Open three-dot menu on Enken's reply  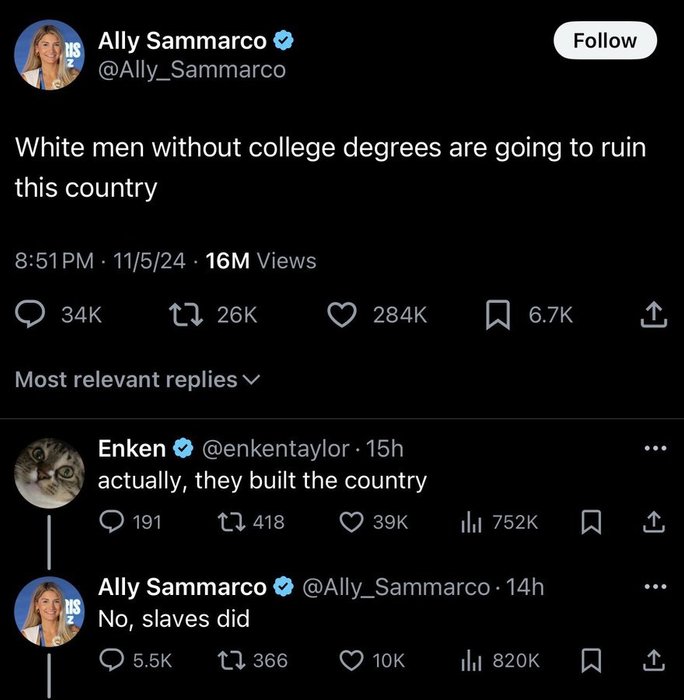coord(654,448)
